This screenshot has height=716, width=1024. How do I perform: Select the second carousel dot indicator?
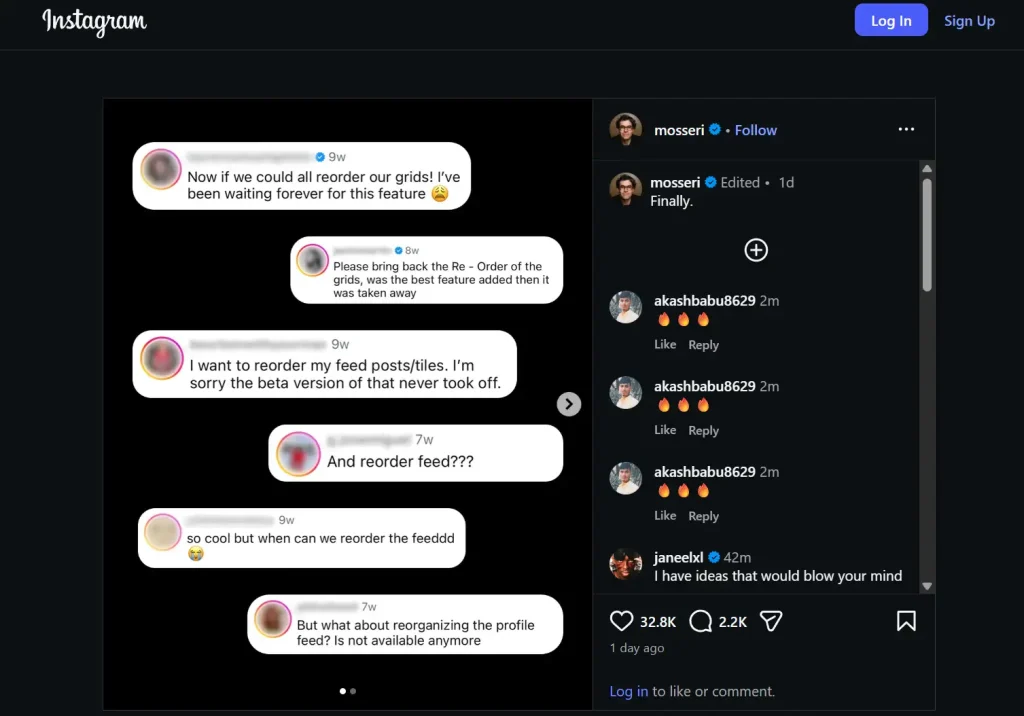[x=353, y=691]
